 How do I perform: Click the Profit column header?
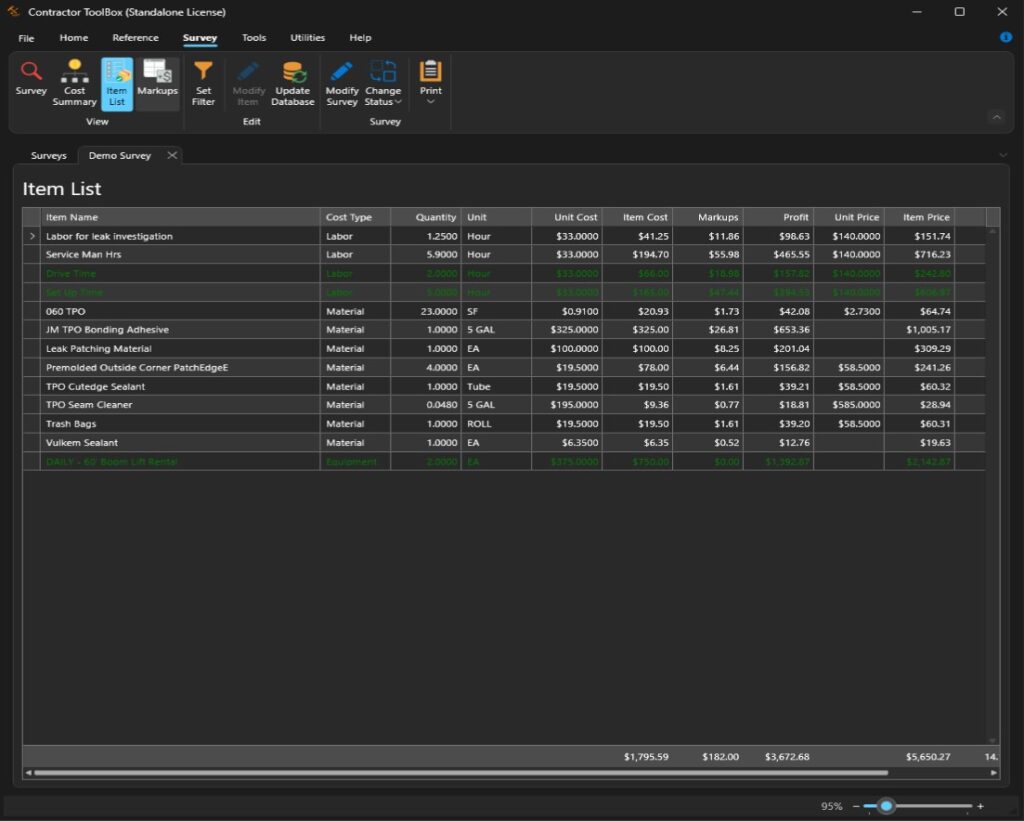pyautogui.click(x=777, y=217)
